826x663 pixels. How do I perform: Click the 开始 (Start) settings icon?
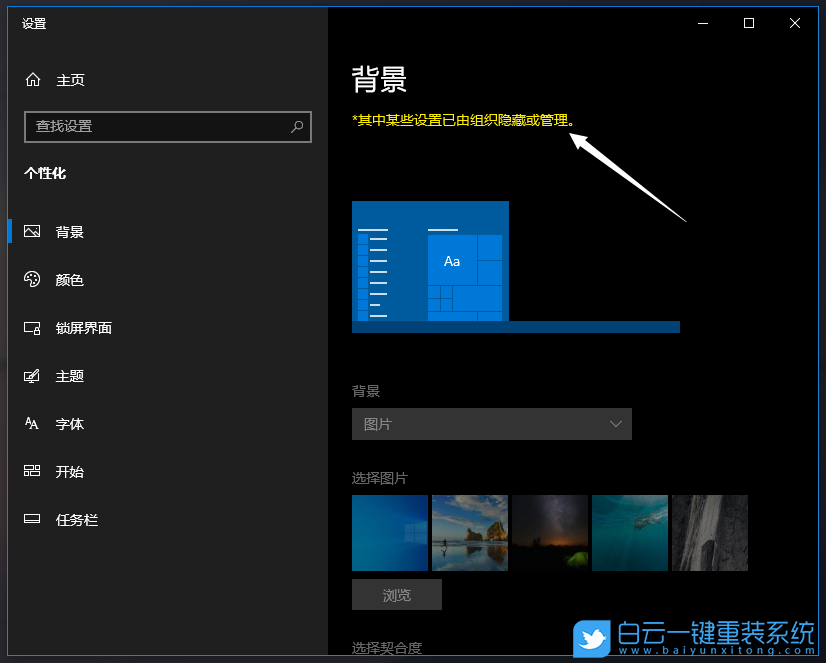pos(33,471)
